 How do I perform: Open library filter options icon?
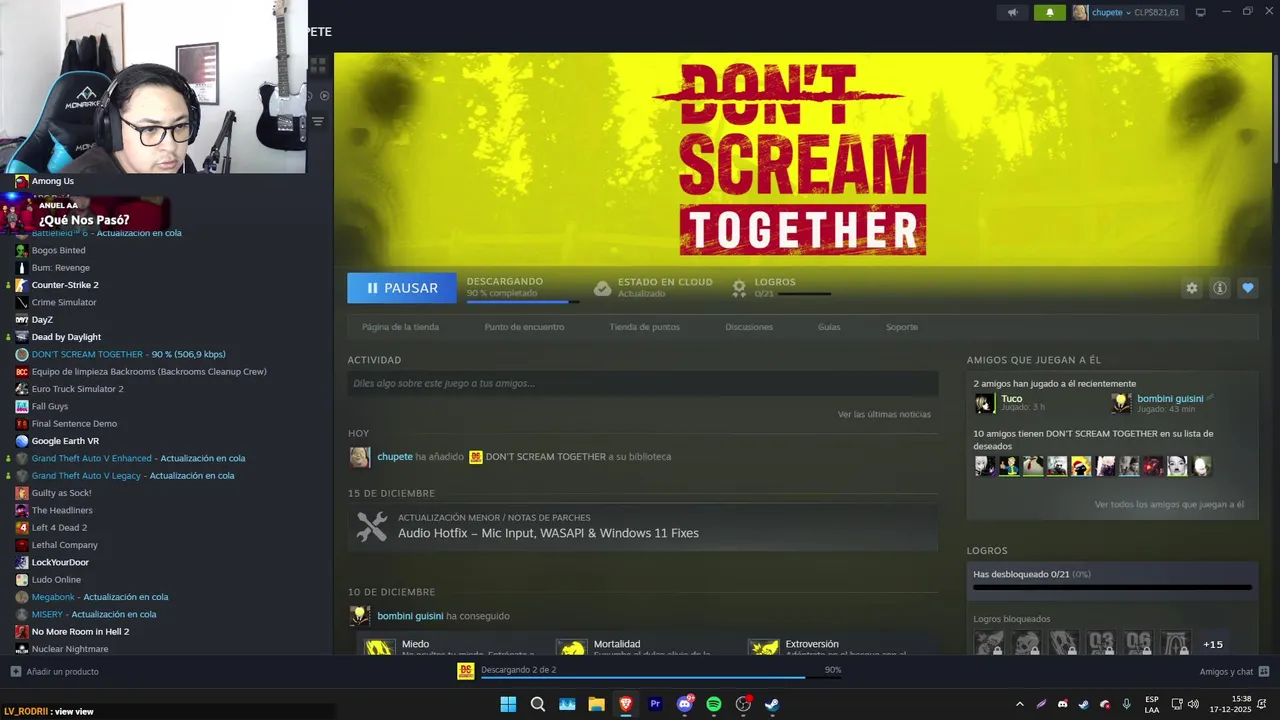318,121
